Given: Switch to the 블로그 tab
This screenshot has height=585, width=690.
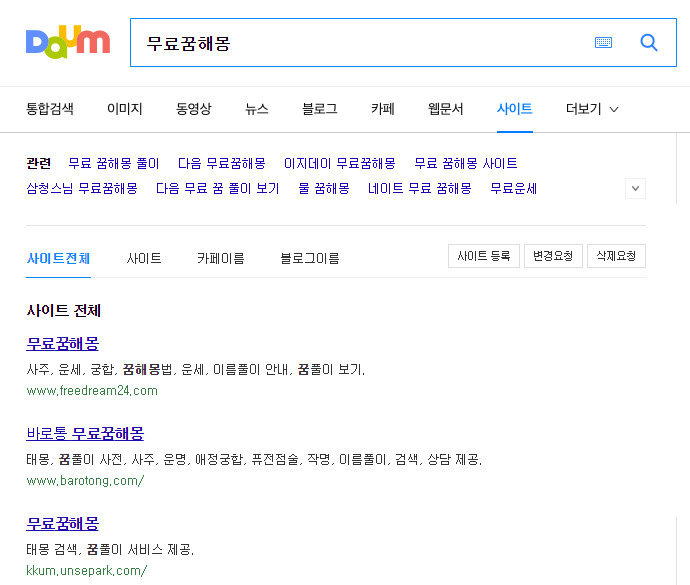Looking at the screenshot, I should coord(319,109).
